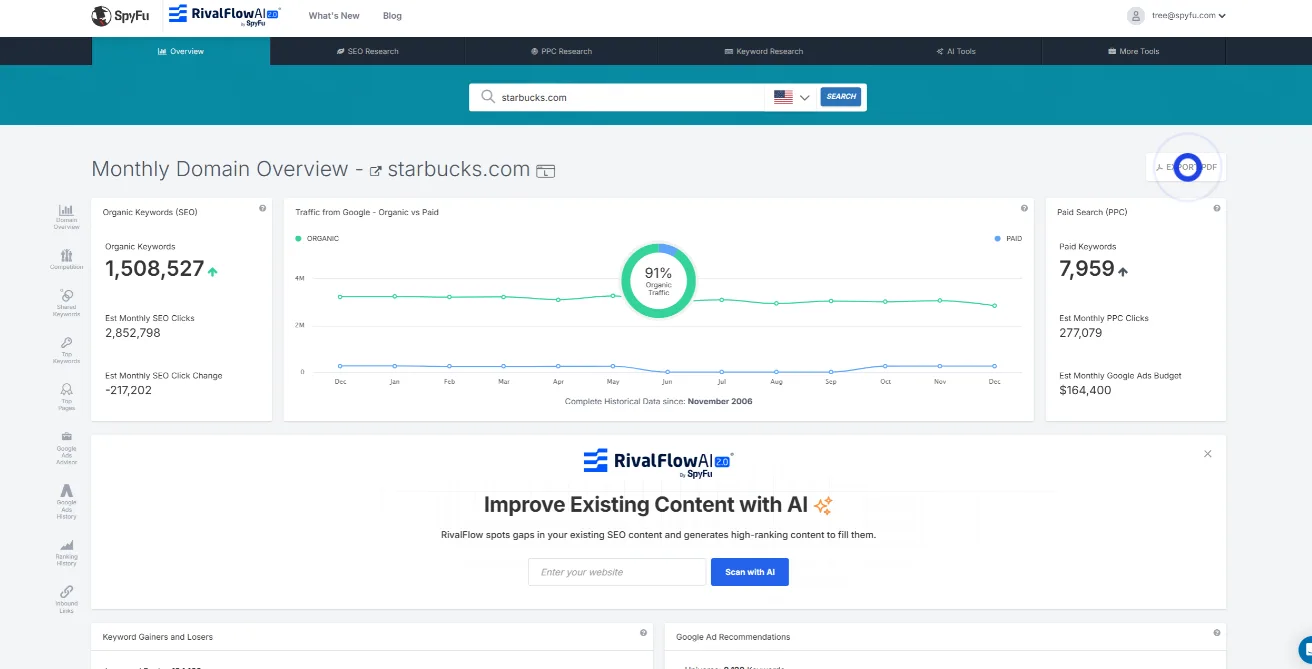Viewport: 1312px width, 669px height.
Task: Open Top Keywords in the sidebar
Action: click(x=66, y=350)
